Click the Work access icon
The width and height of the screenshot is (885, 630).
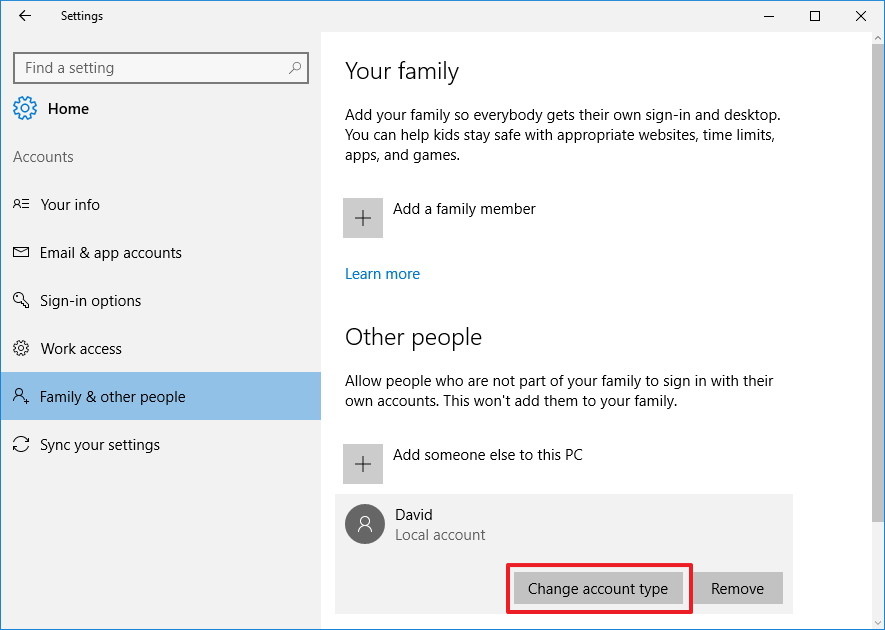(21, 349)
